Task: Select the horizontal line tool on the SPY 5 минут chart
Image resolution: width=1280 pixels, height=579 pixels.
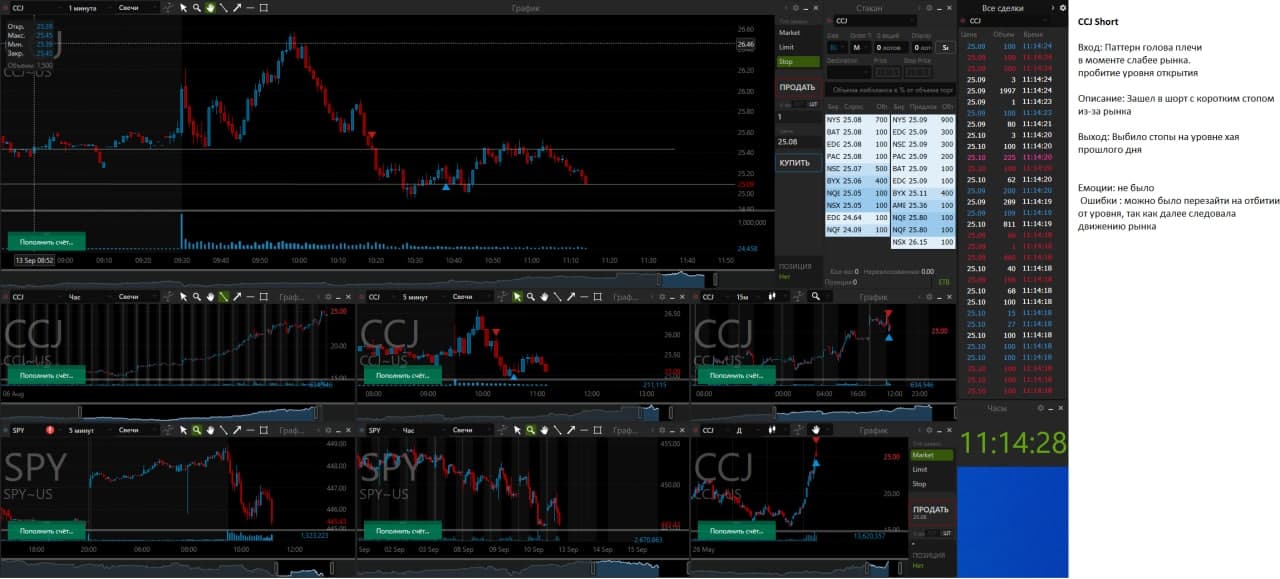Action: pyautogui.click(x=249, y=430)
